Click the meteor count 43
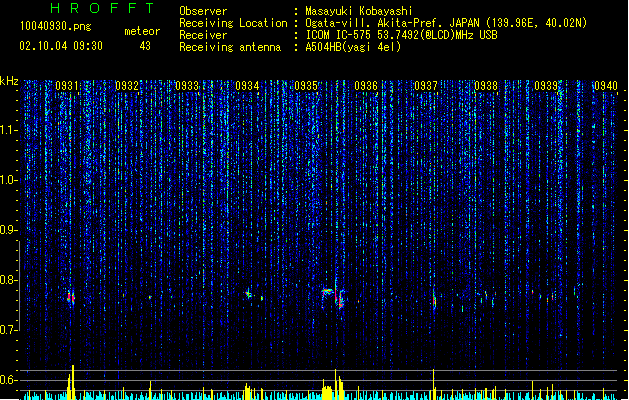 tap(145, 46)
